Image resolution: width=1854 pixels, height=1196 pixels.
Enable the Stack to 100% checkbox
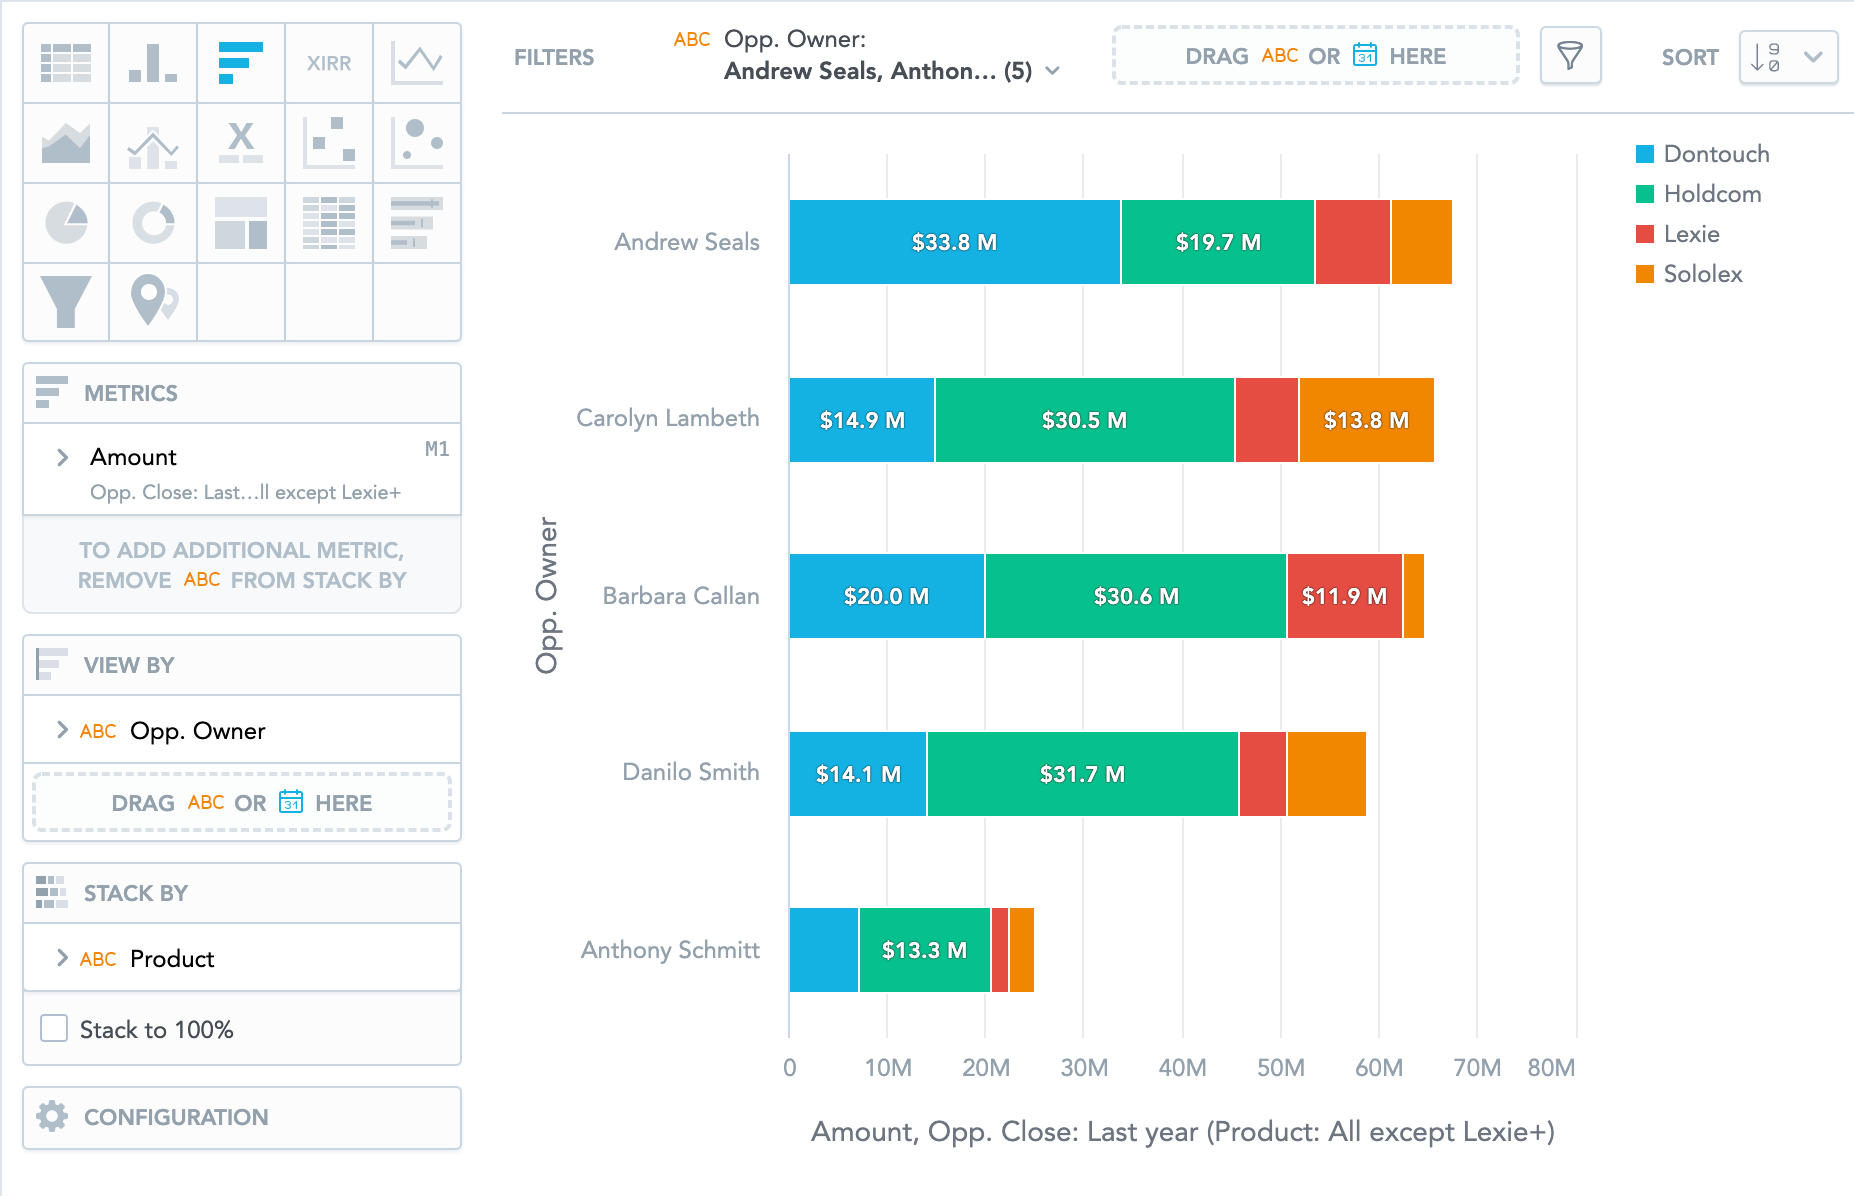click(x=54, y=1028)
